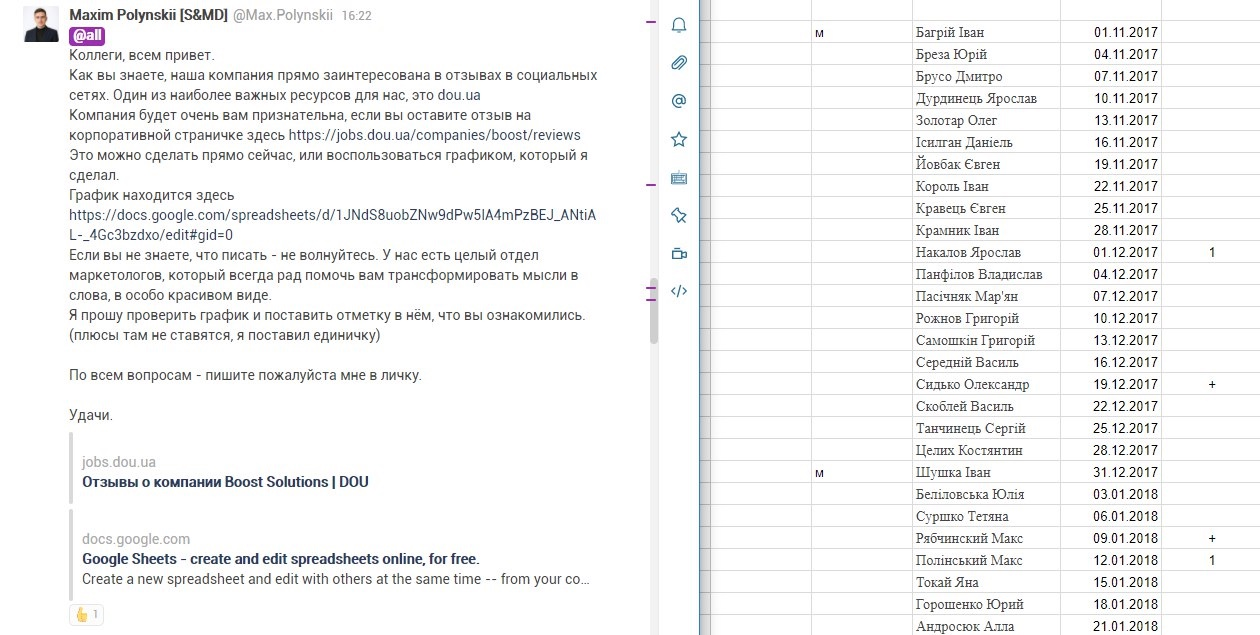Toggle the thumbs-up reaction on the message
The image size is (1260, 635).
pyautogui.click(x=86, y=614)
